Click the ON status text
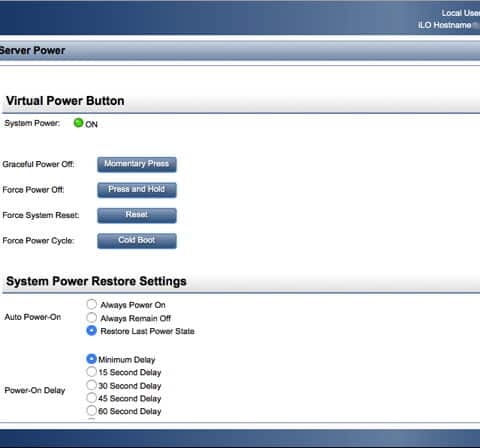 pyautogui.click(x=91, y=124)
